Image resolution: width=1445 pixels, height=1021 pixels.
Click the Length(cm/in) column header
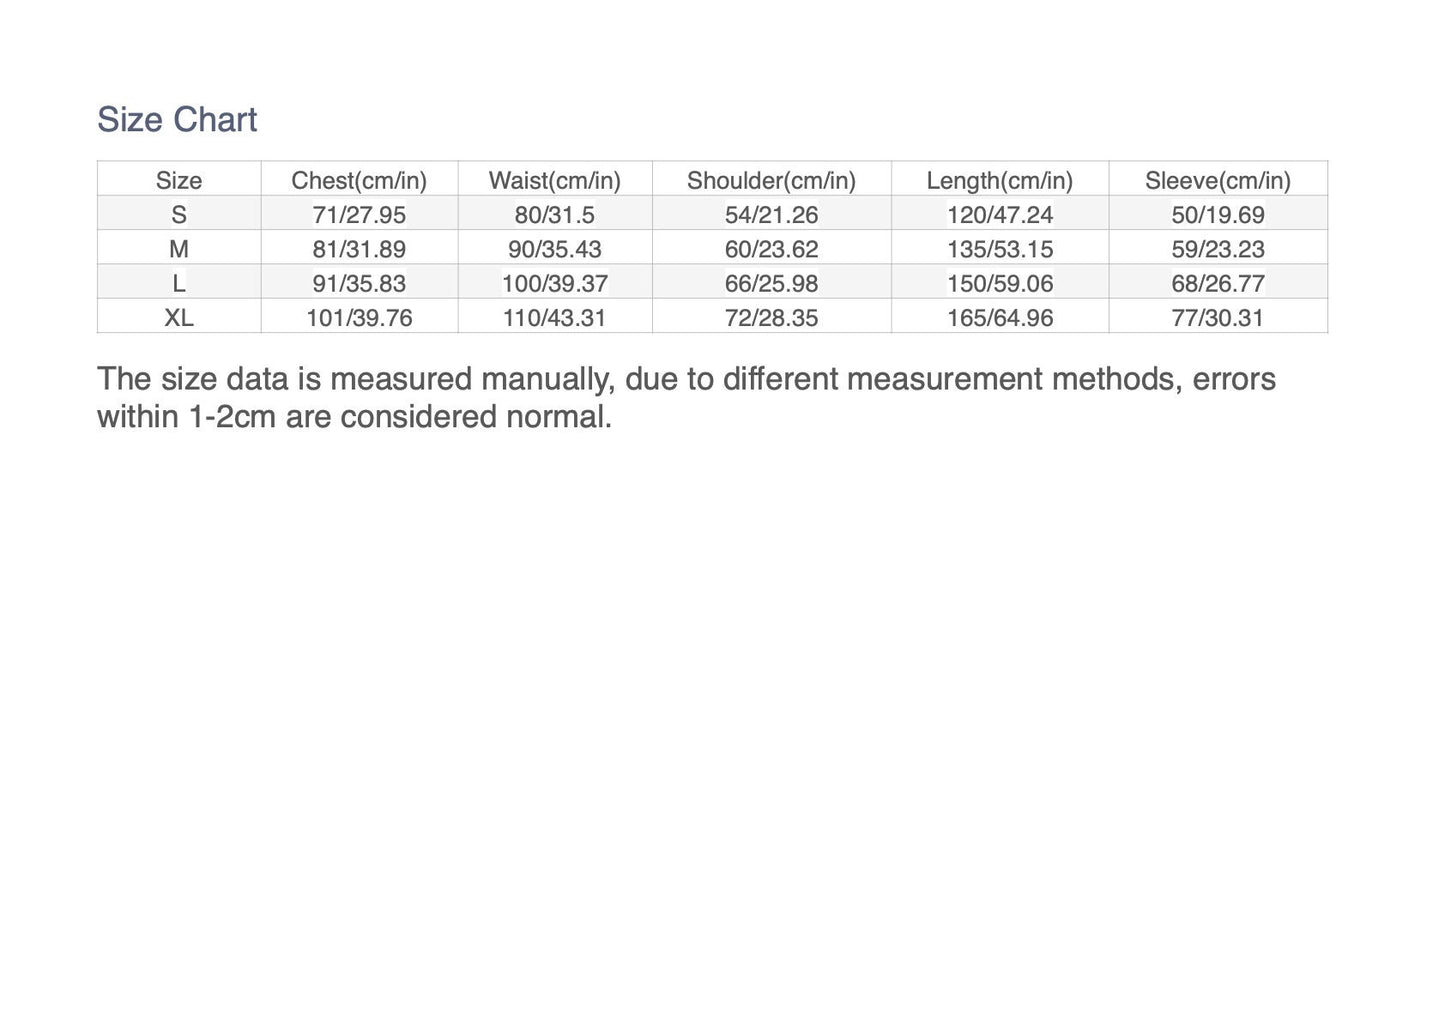(x=999, y=180)
